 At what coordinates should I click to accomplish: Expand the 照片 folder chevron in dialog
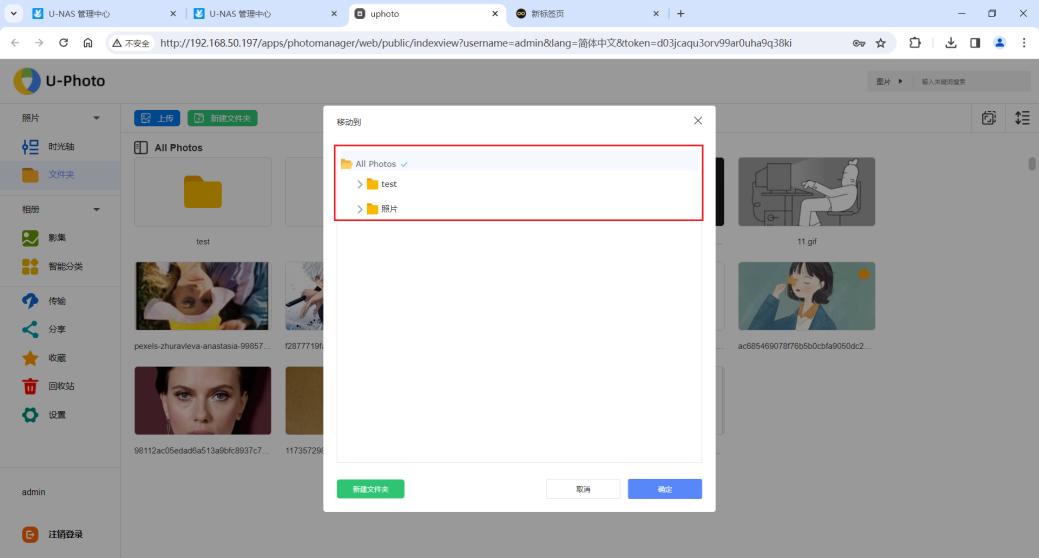360,209
